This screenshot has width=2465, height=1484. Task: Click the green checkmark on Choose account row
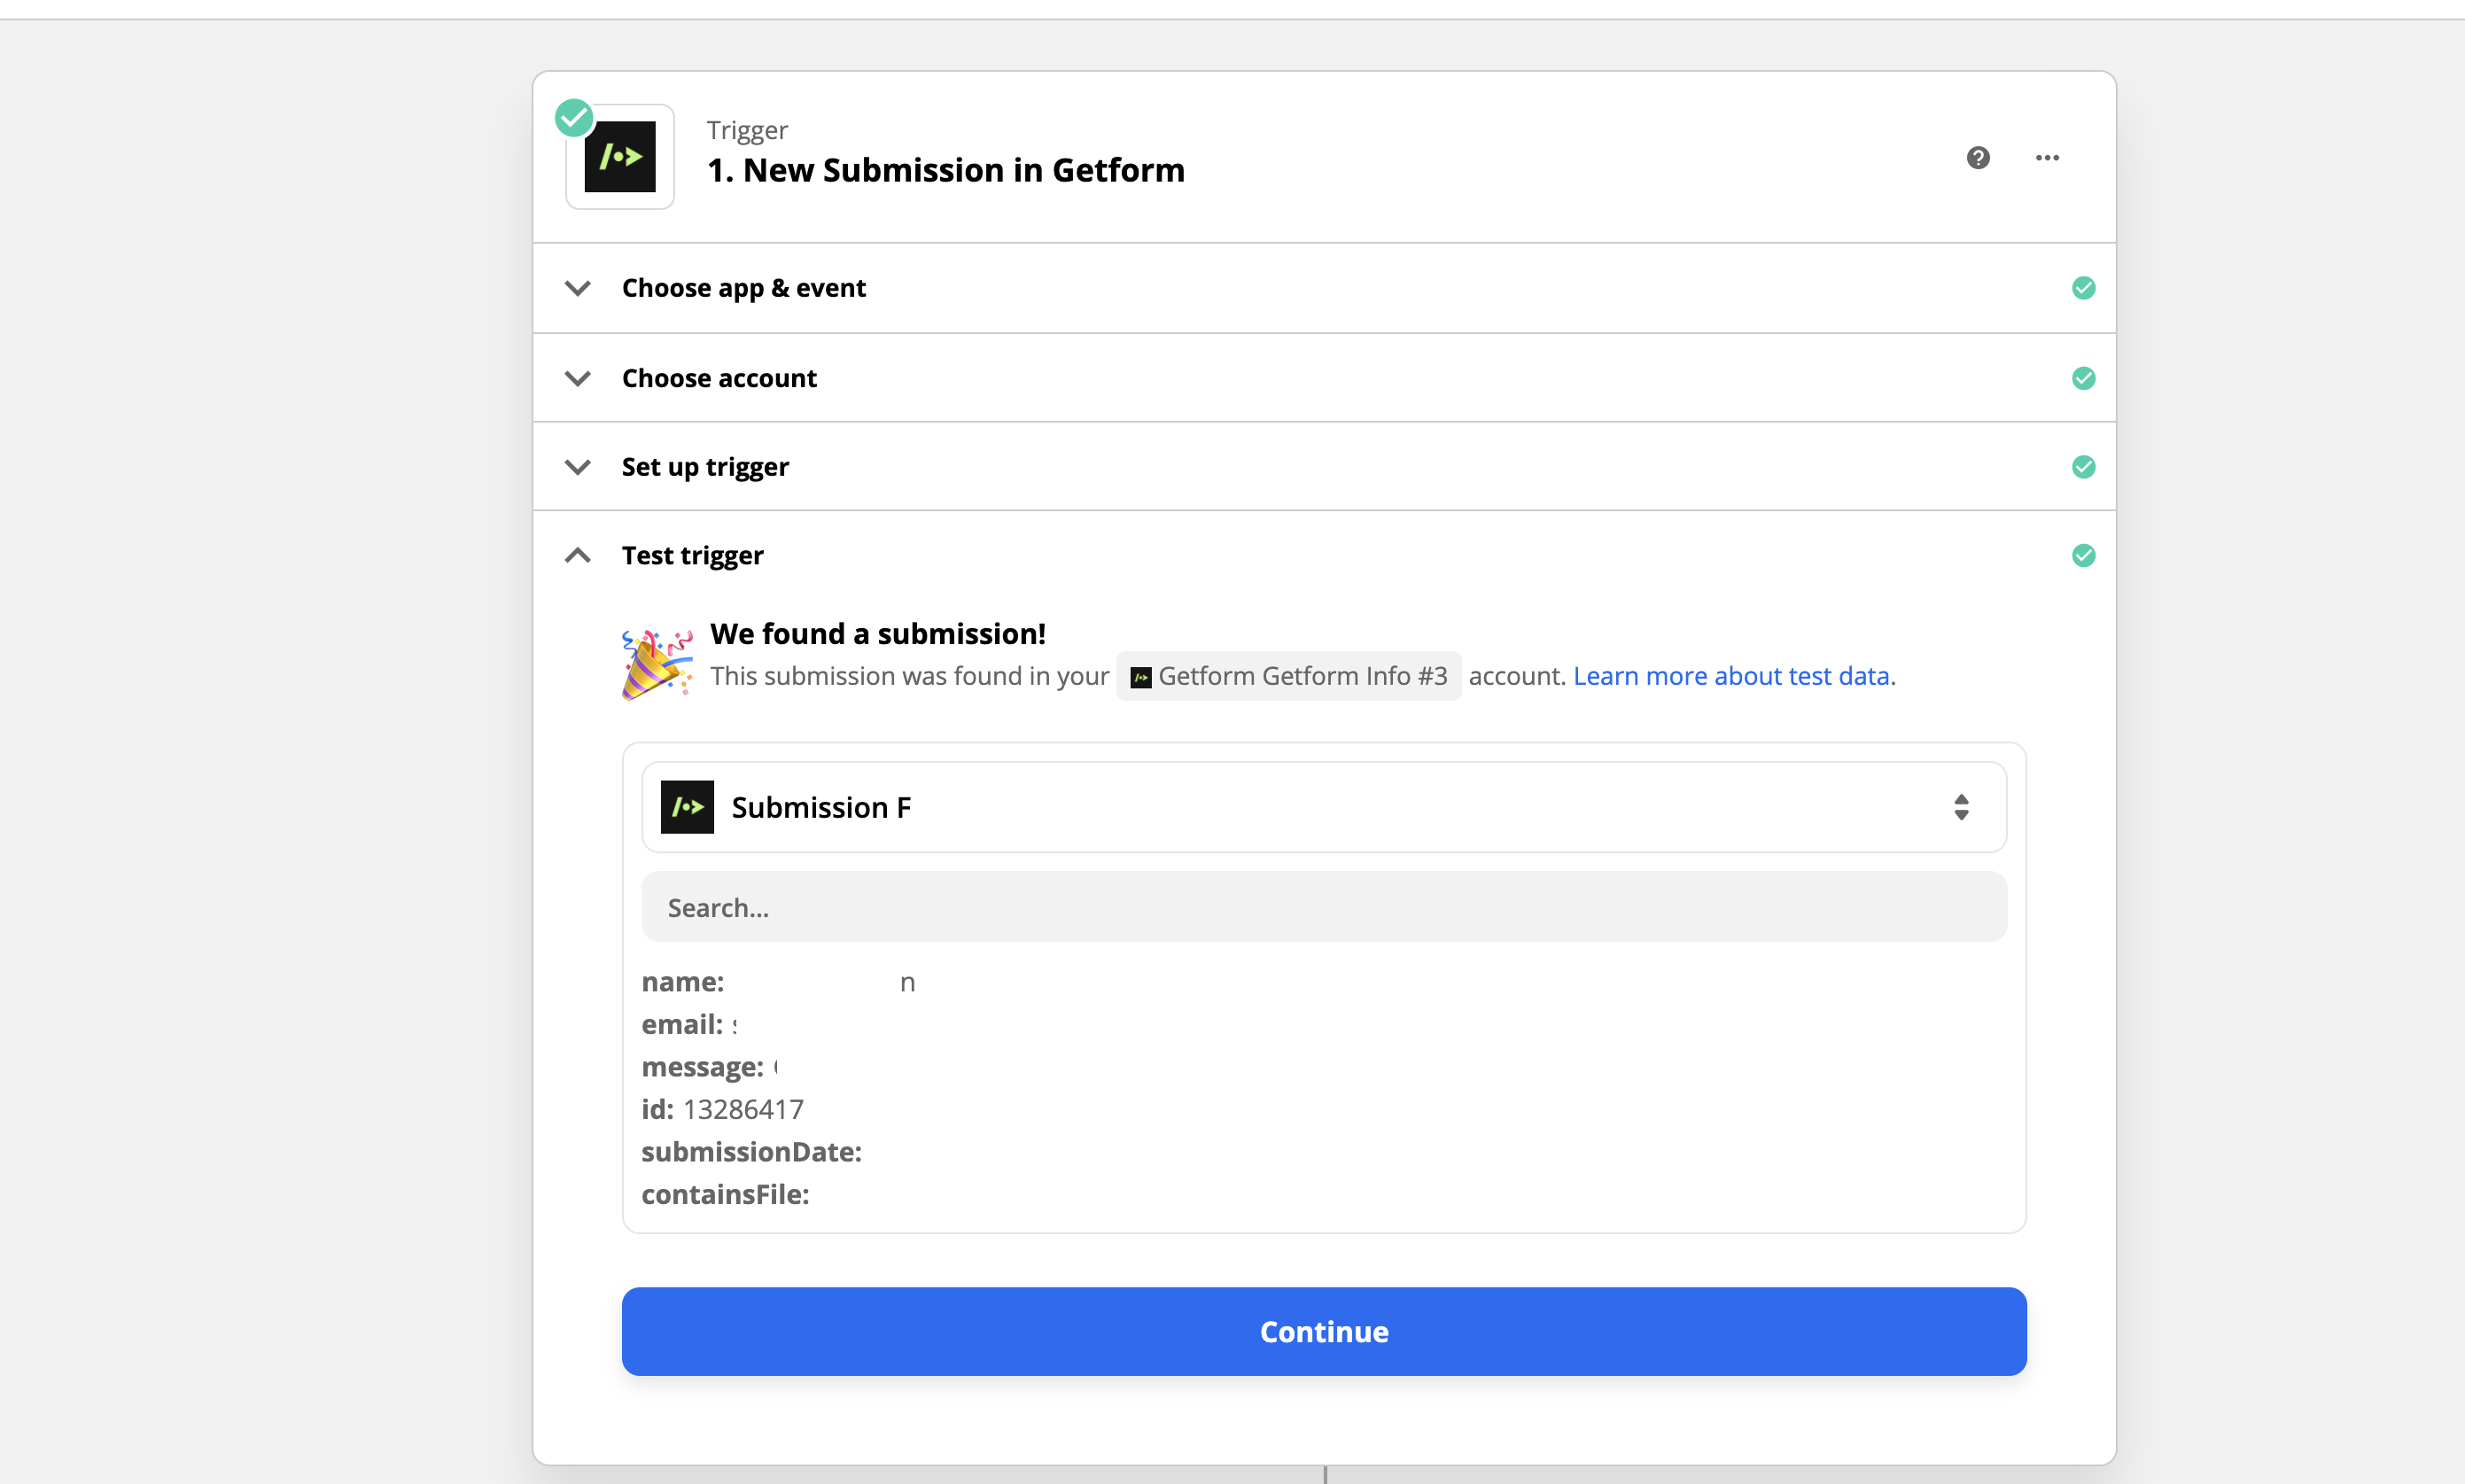coord(2083,378)
